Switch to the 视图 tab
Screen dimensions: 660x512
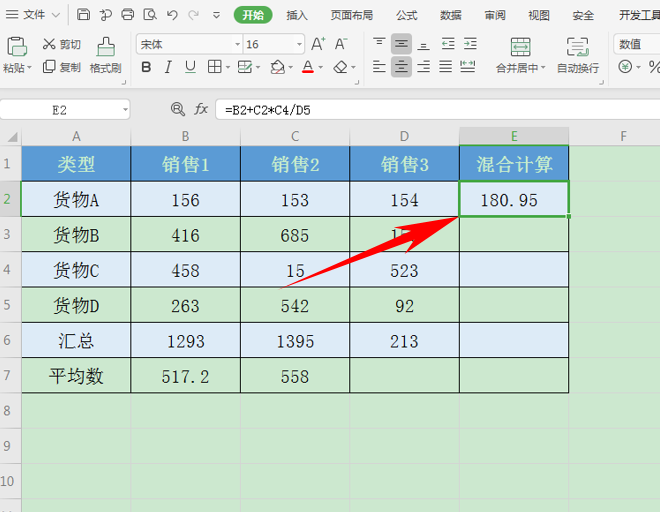[539, 15]
